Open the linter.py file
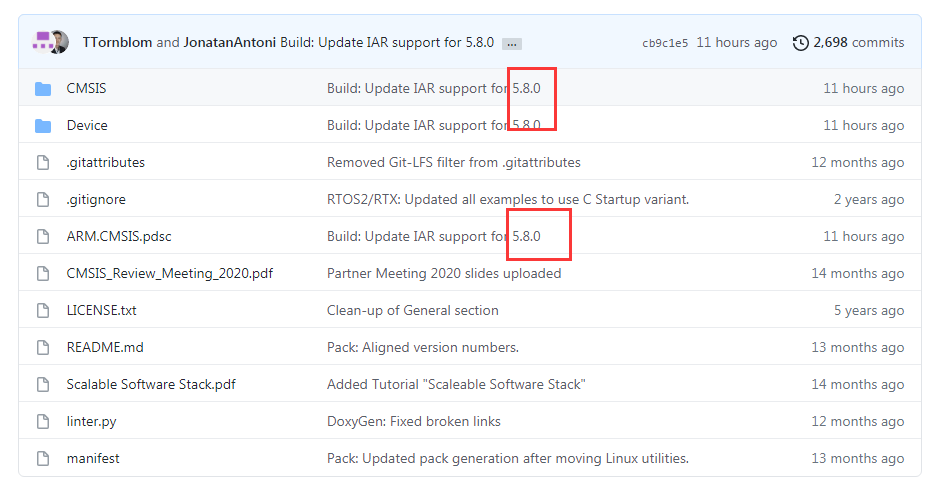This screenshot has width=938, height=491. coord(91,422)
